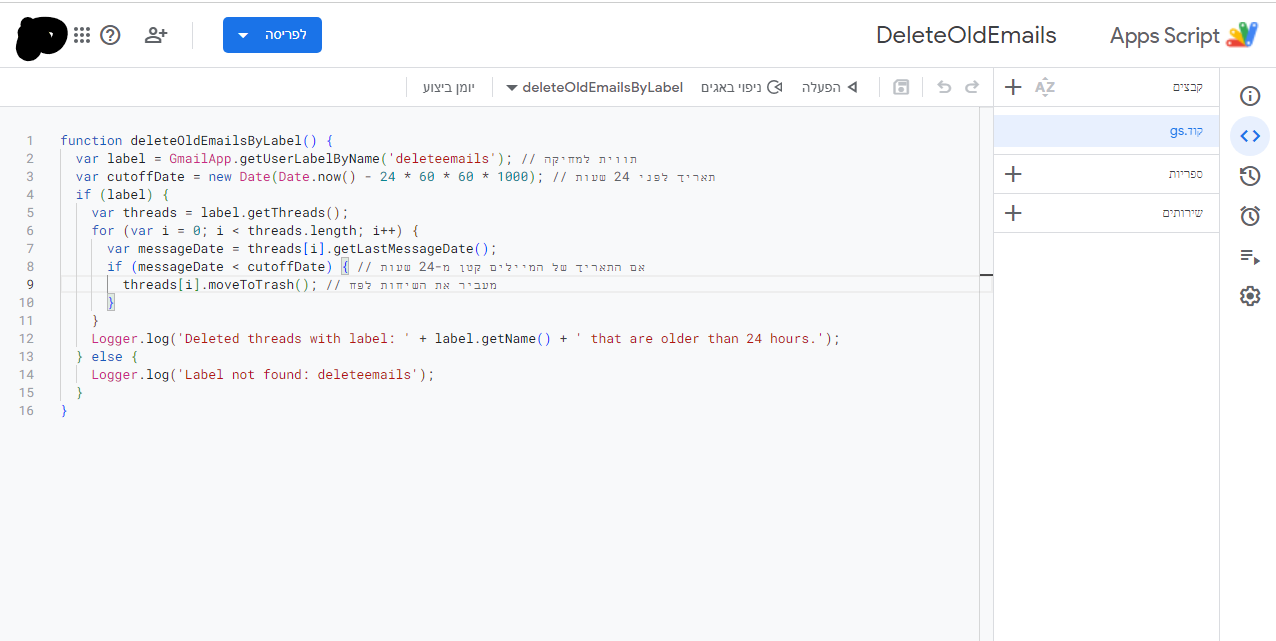
Task: Open the Triggers alarm clock icon
Action: point(1249,216)
